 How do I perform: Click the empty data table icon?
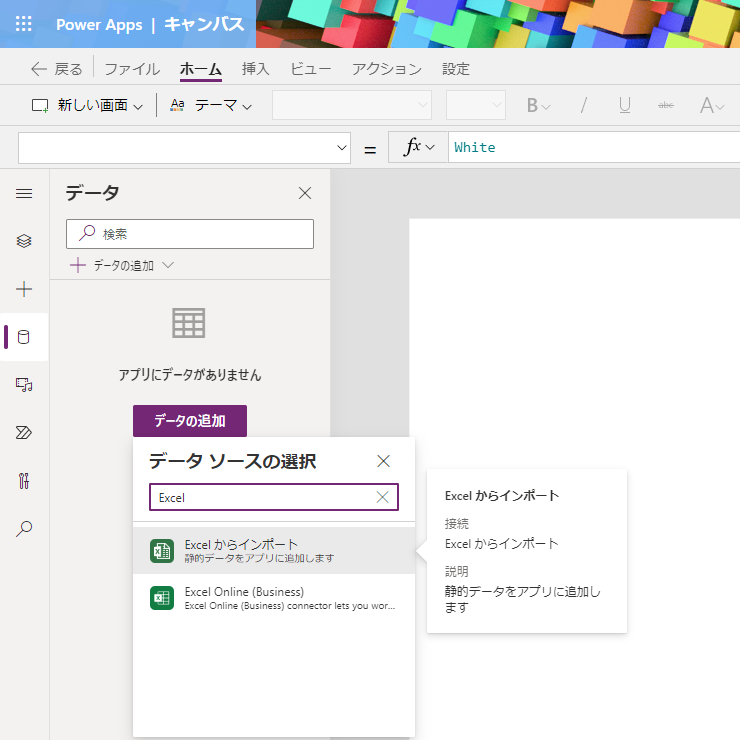pyautogui.click(x=189, y=323)
